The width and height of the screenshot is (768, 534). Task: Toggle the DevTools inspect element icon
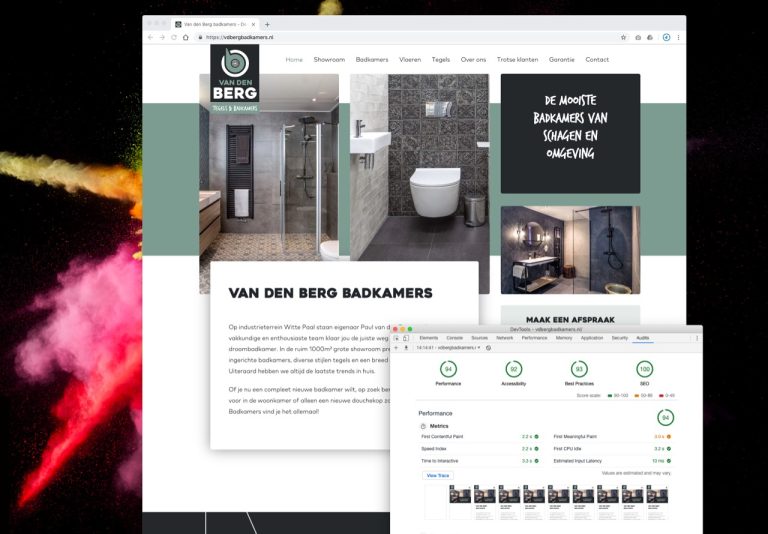click(x=396, y=338)
